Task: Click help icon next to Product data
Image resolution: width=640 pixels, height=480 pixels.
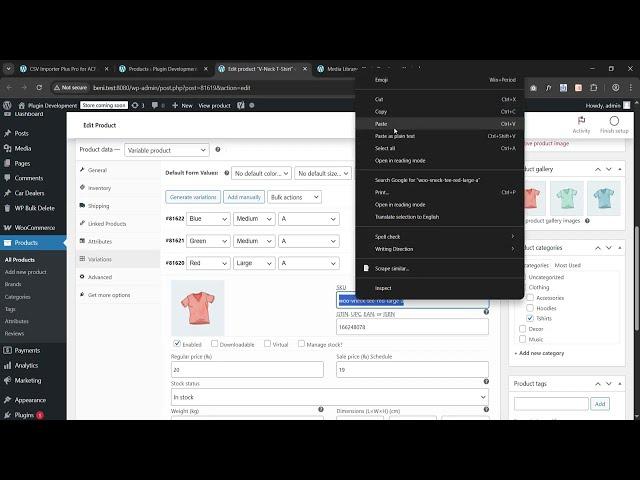Action: pos(218,150)
